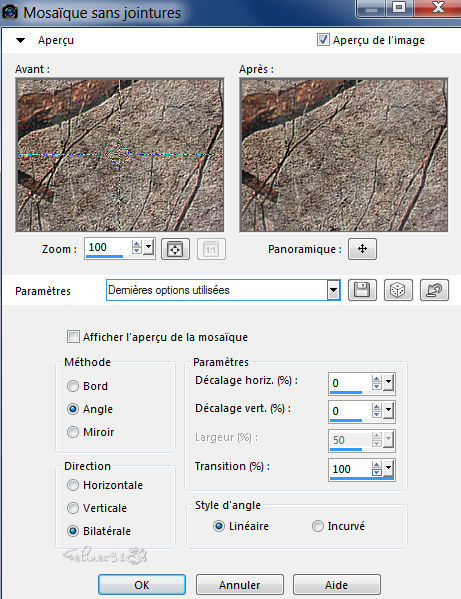Enable Afficher l'aperçu de la mosaïque
Viewport: 461px width, 599px height.
coord(73,337)
